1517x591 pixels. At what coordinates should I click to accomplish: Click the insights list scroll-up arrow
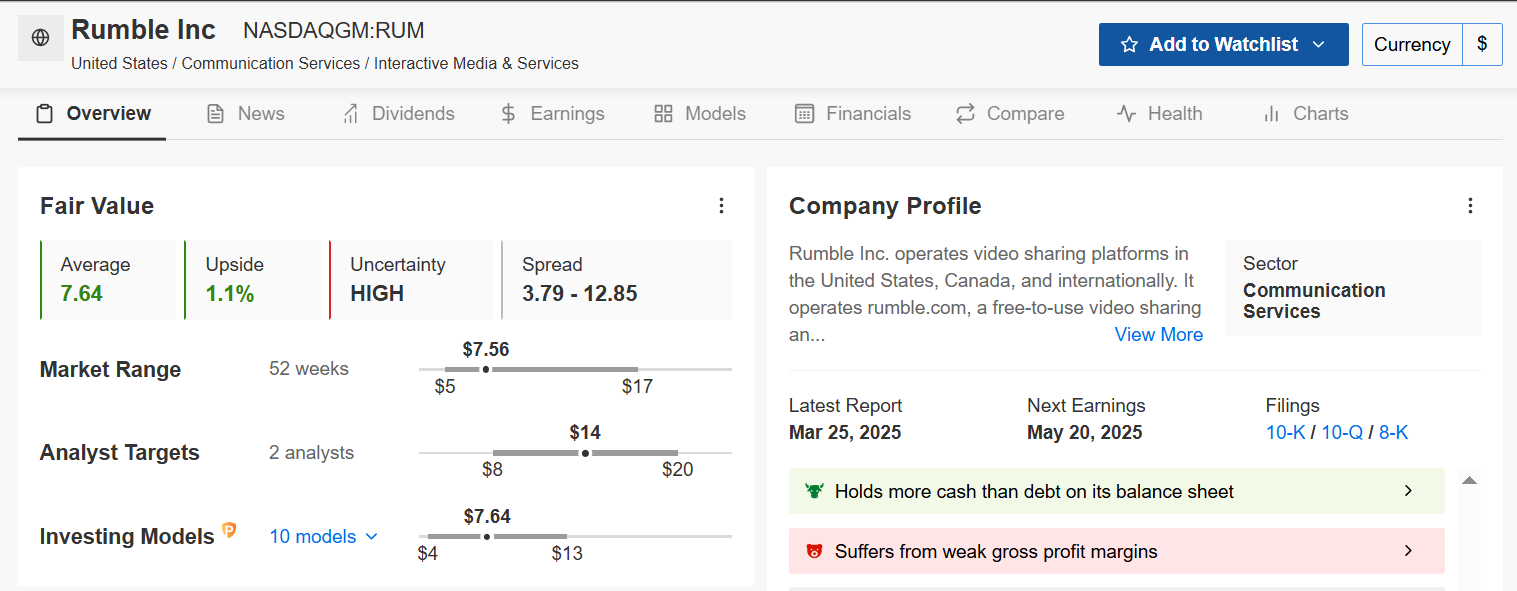tap(1469, 481)
